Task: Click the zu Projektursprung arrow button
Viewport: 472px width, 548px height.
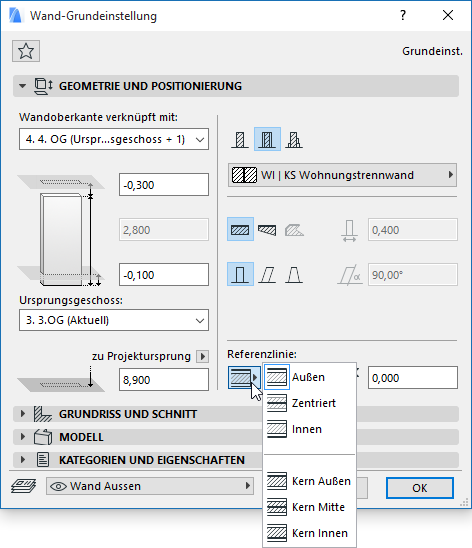Action: pyautogui.click(x=202, y=356)
